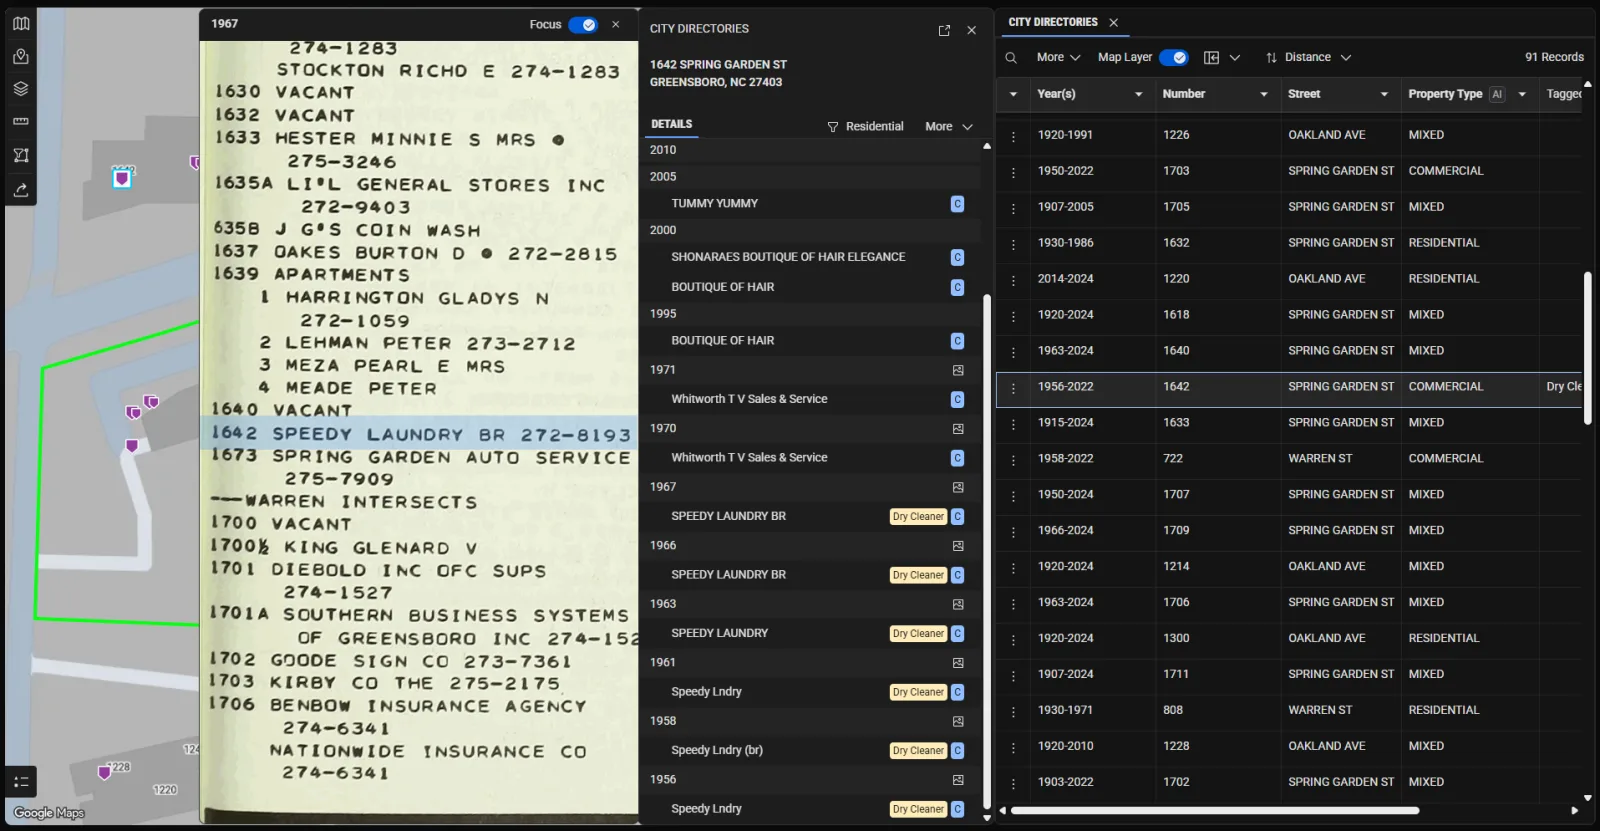Click the records table vertical scrollbar
This screenshot has height=831, width=1600.
(x=1587, y=347)
